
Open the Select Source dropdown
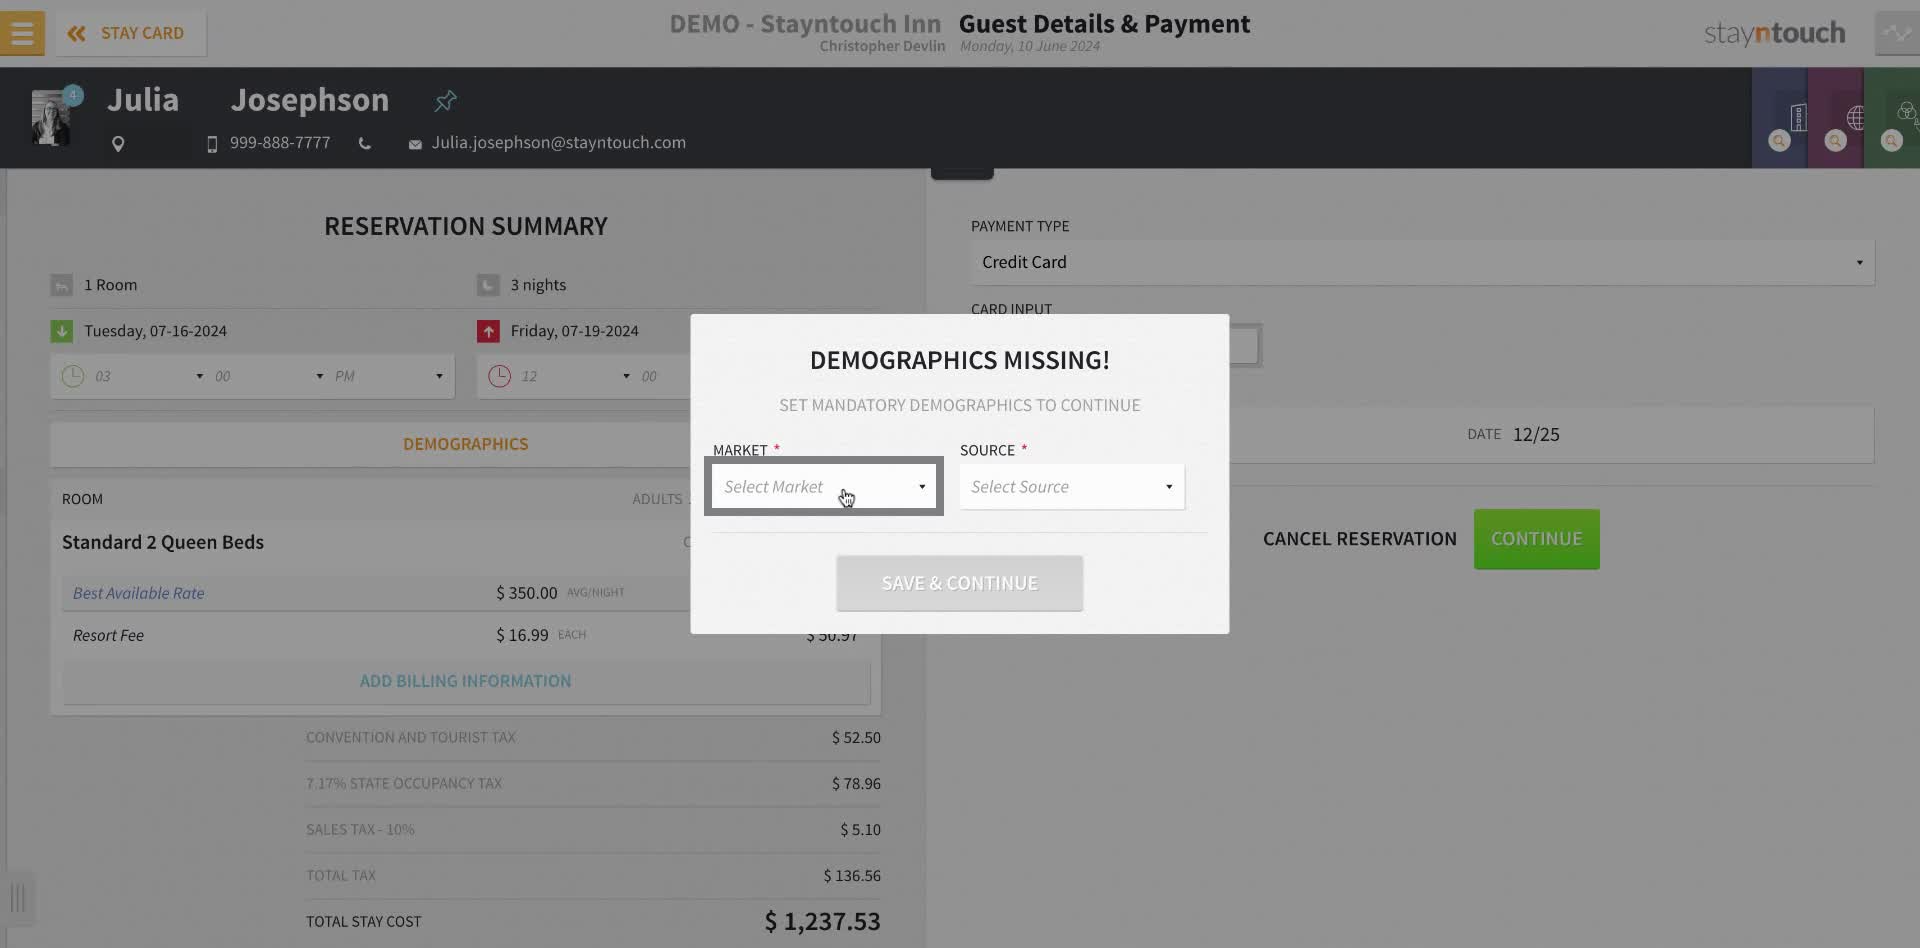point(1072,487)
